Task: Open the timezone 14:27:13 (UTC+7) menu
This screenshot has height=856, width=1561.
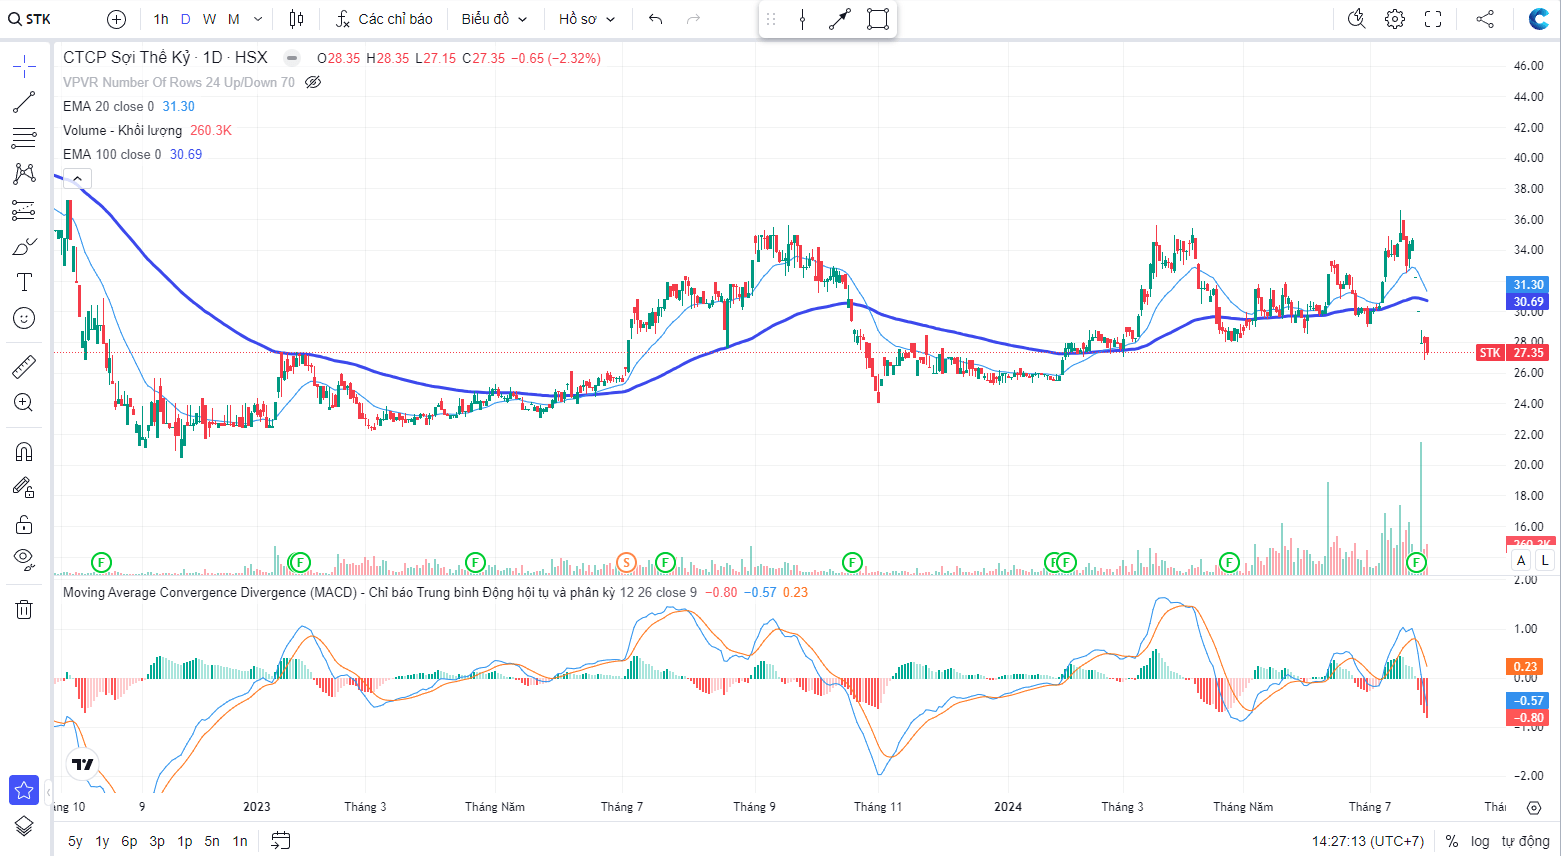Action: coord(1368,841)
